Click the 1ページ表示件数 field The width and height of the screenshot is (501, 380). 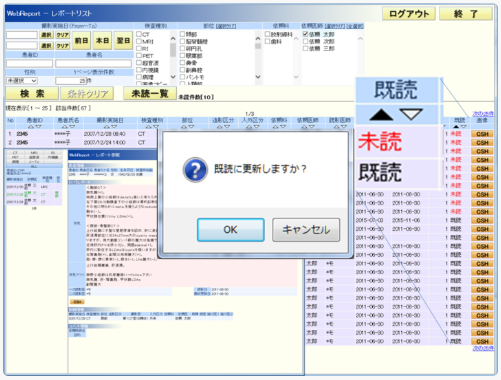pos(71,81)
